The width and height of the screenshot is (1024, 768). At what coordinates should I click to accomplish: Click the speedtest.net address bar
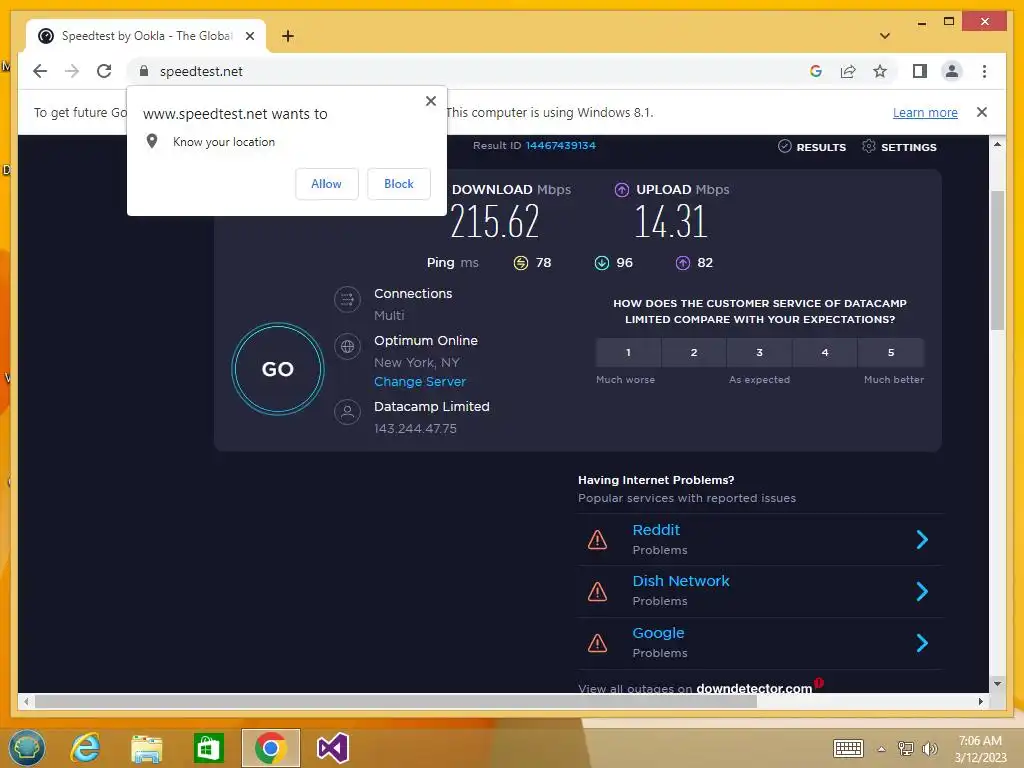point(470,71)
